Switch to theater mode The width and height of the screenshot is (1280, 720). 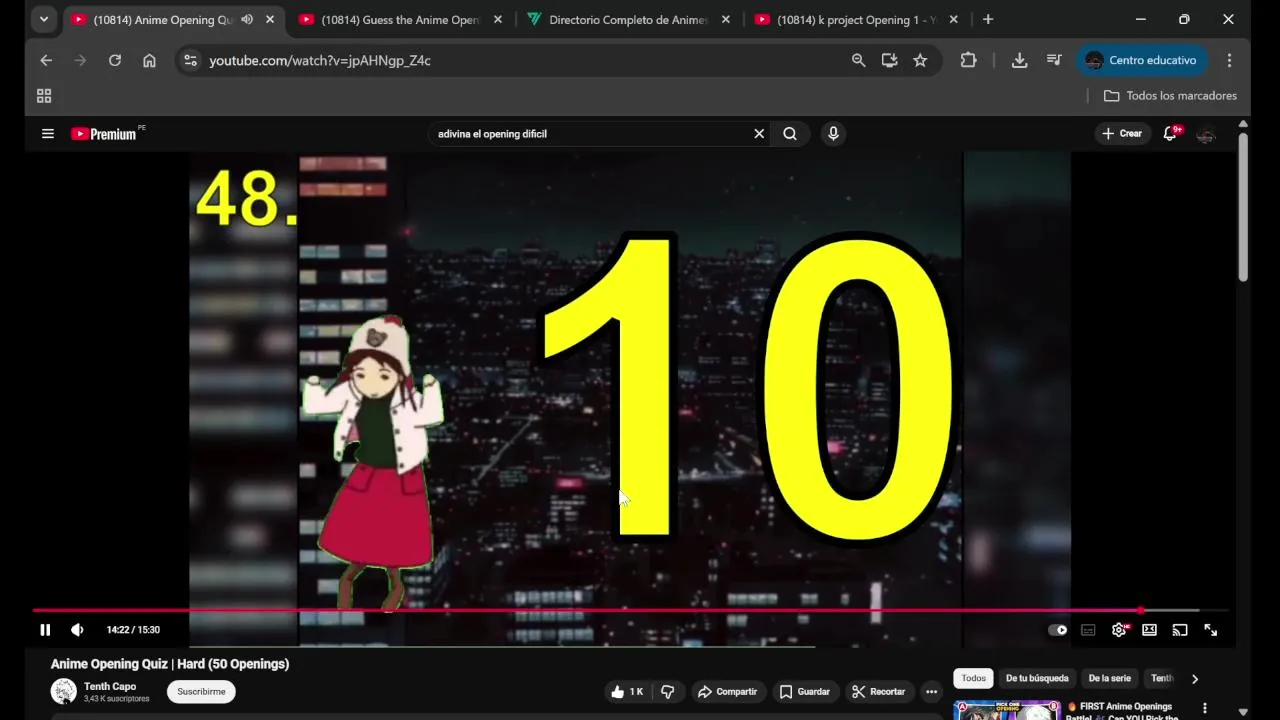coord(1149,630)
